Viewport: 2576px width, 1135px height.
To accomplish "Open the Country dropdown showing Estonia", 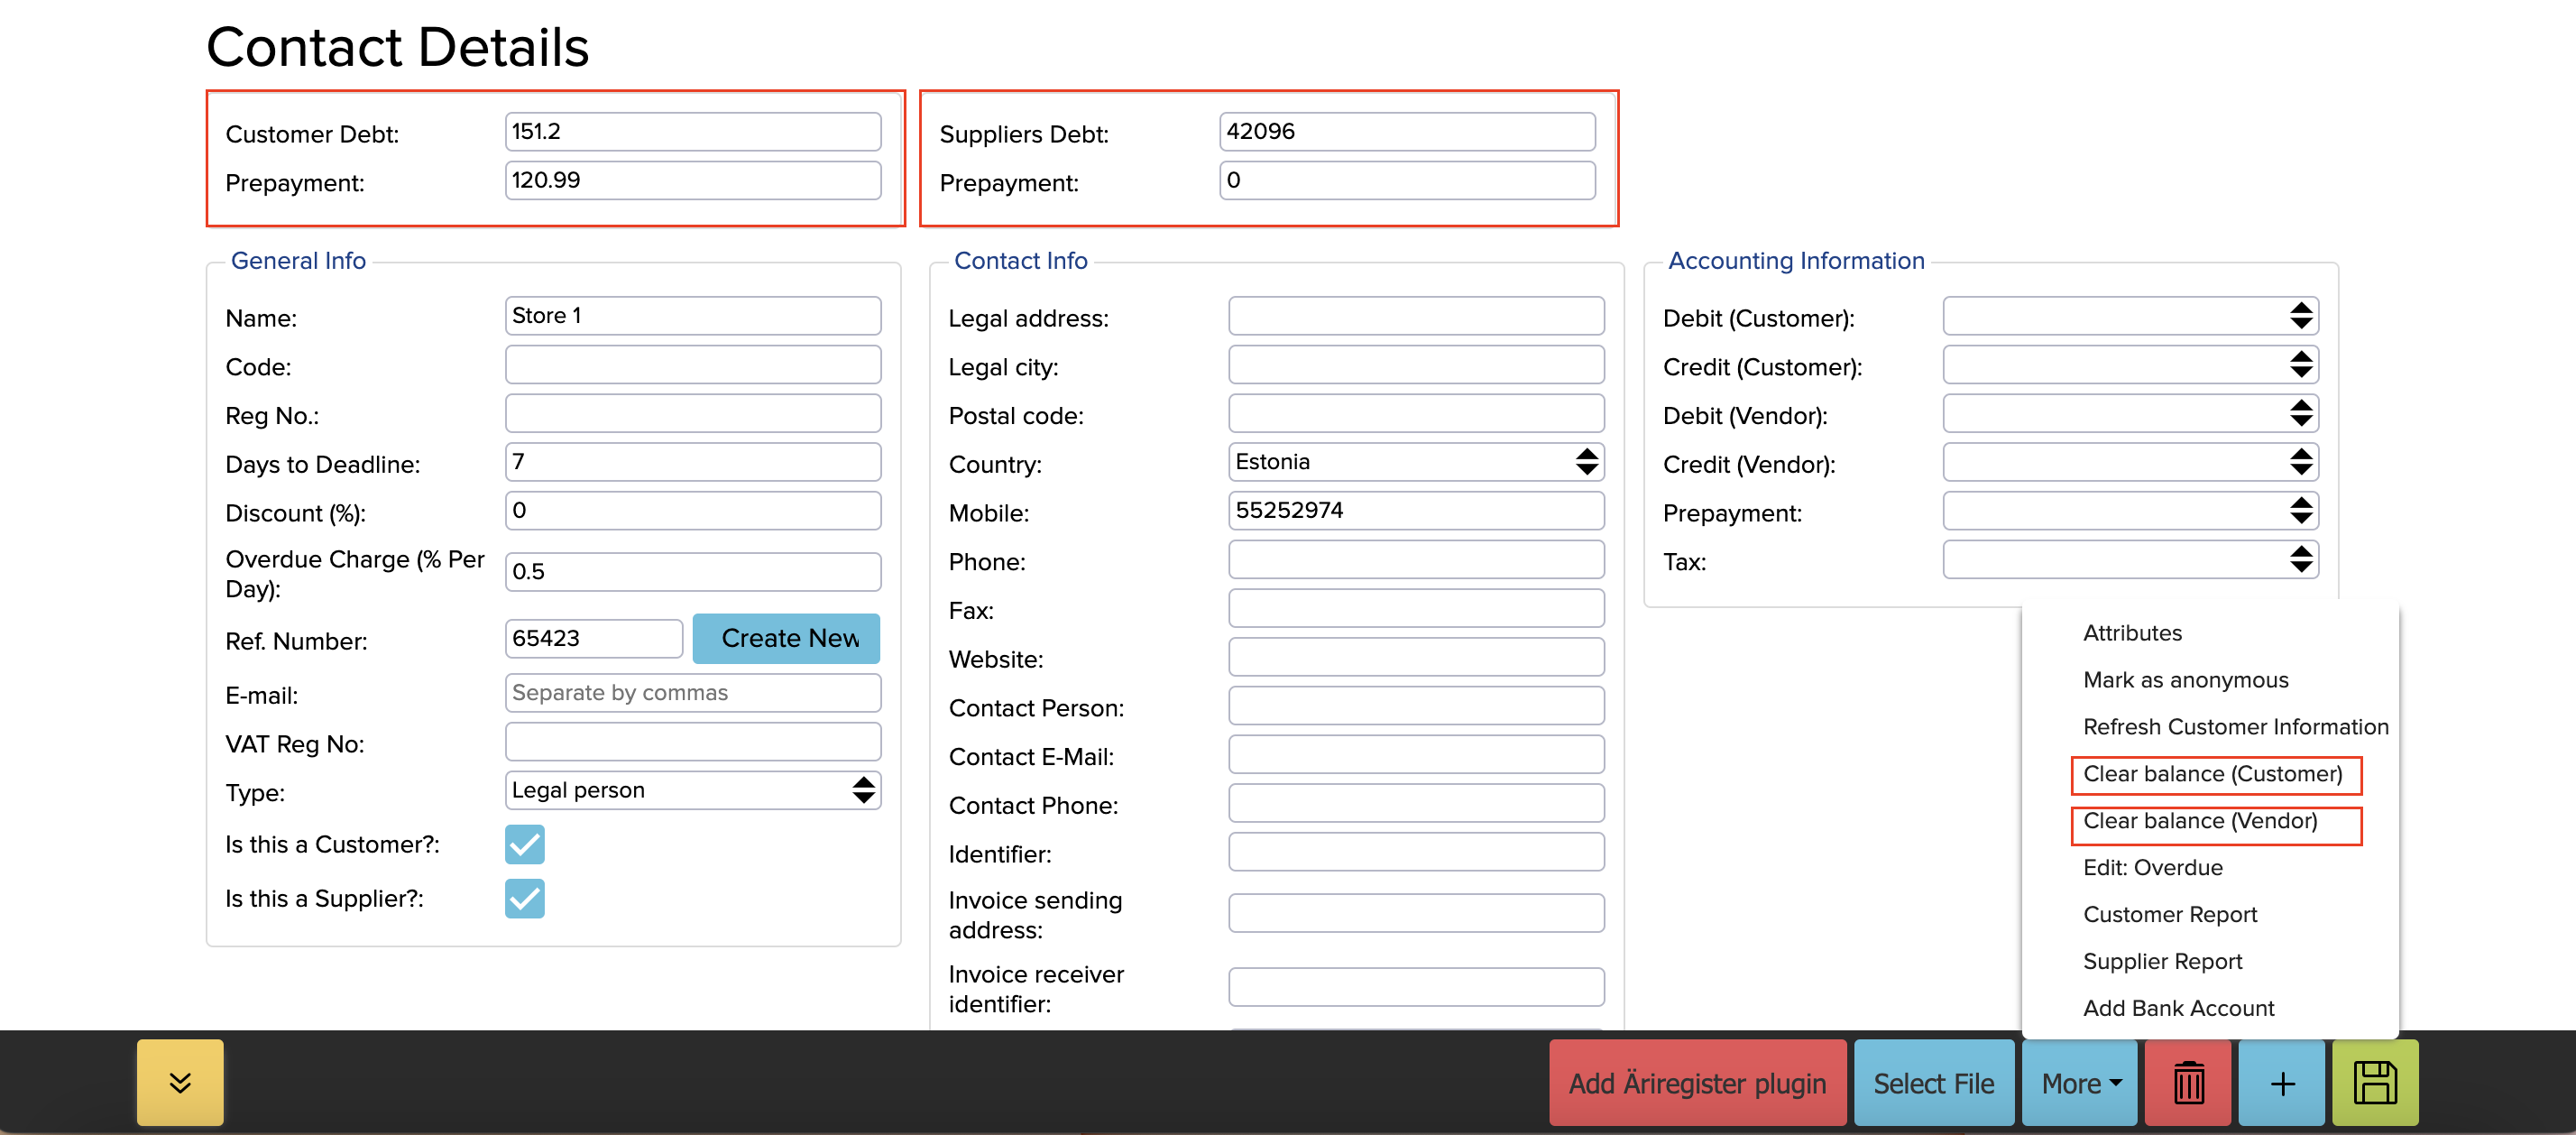I will click(x=1415, y=462).
